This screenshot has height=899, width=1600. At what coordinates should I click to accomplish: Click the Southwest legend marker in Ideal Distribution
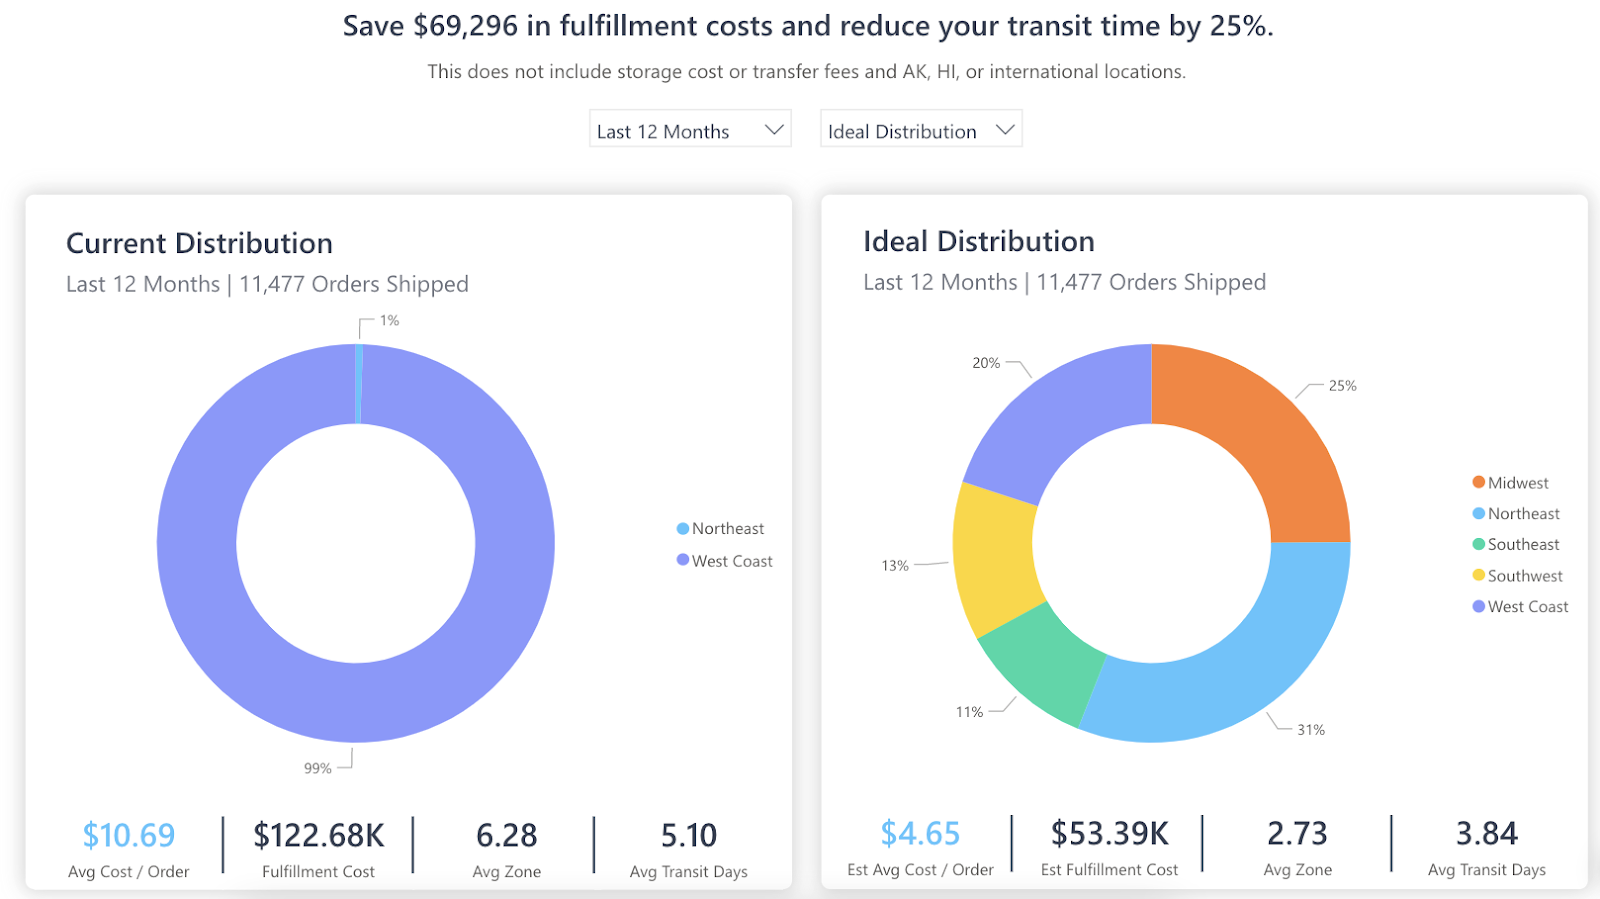coord(1478,575)
